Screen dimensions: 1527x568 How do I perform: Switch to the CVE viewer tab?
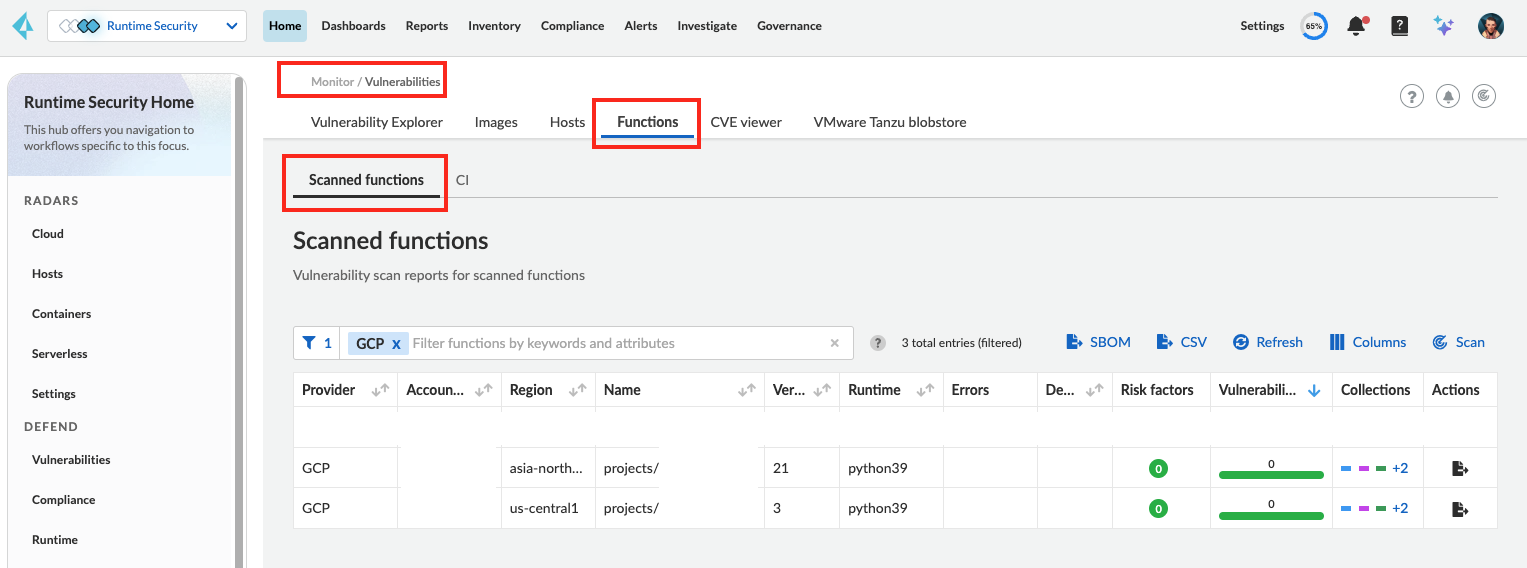(746, 122)
